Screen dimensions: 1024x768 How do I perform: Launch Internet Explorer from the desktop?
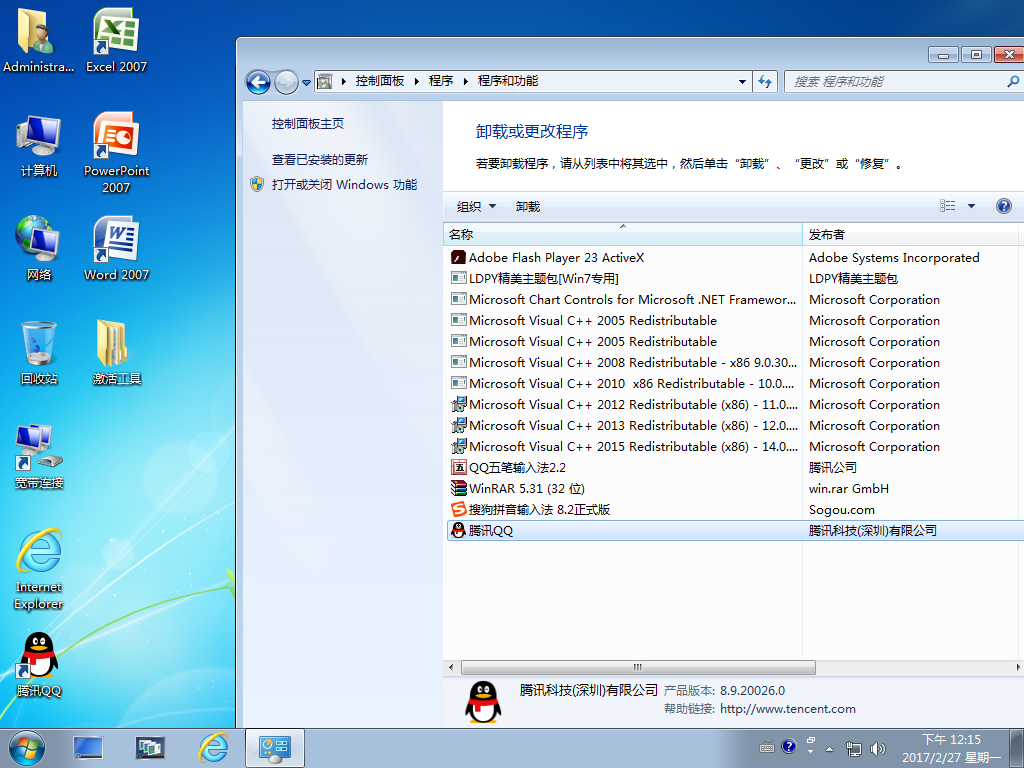[x=39, y=569]
